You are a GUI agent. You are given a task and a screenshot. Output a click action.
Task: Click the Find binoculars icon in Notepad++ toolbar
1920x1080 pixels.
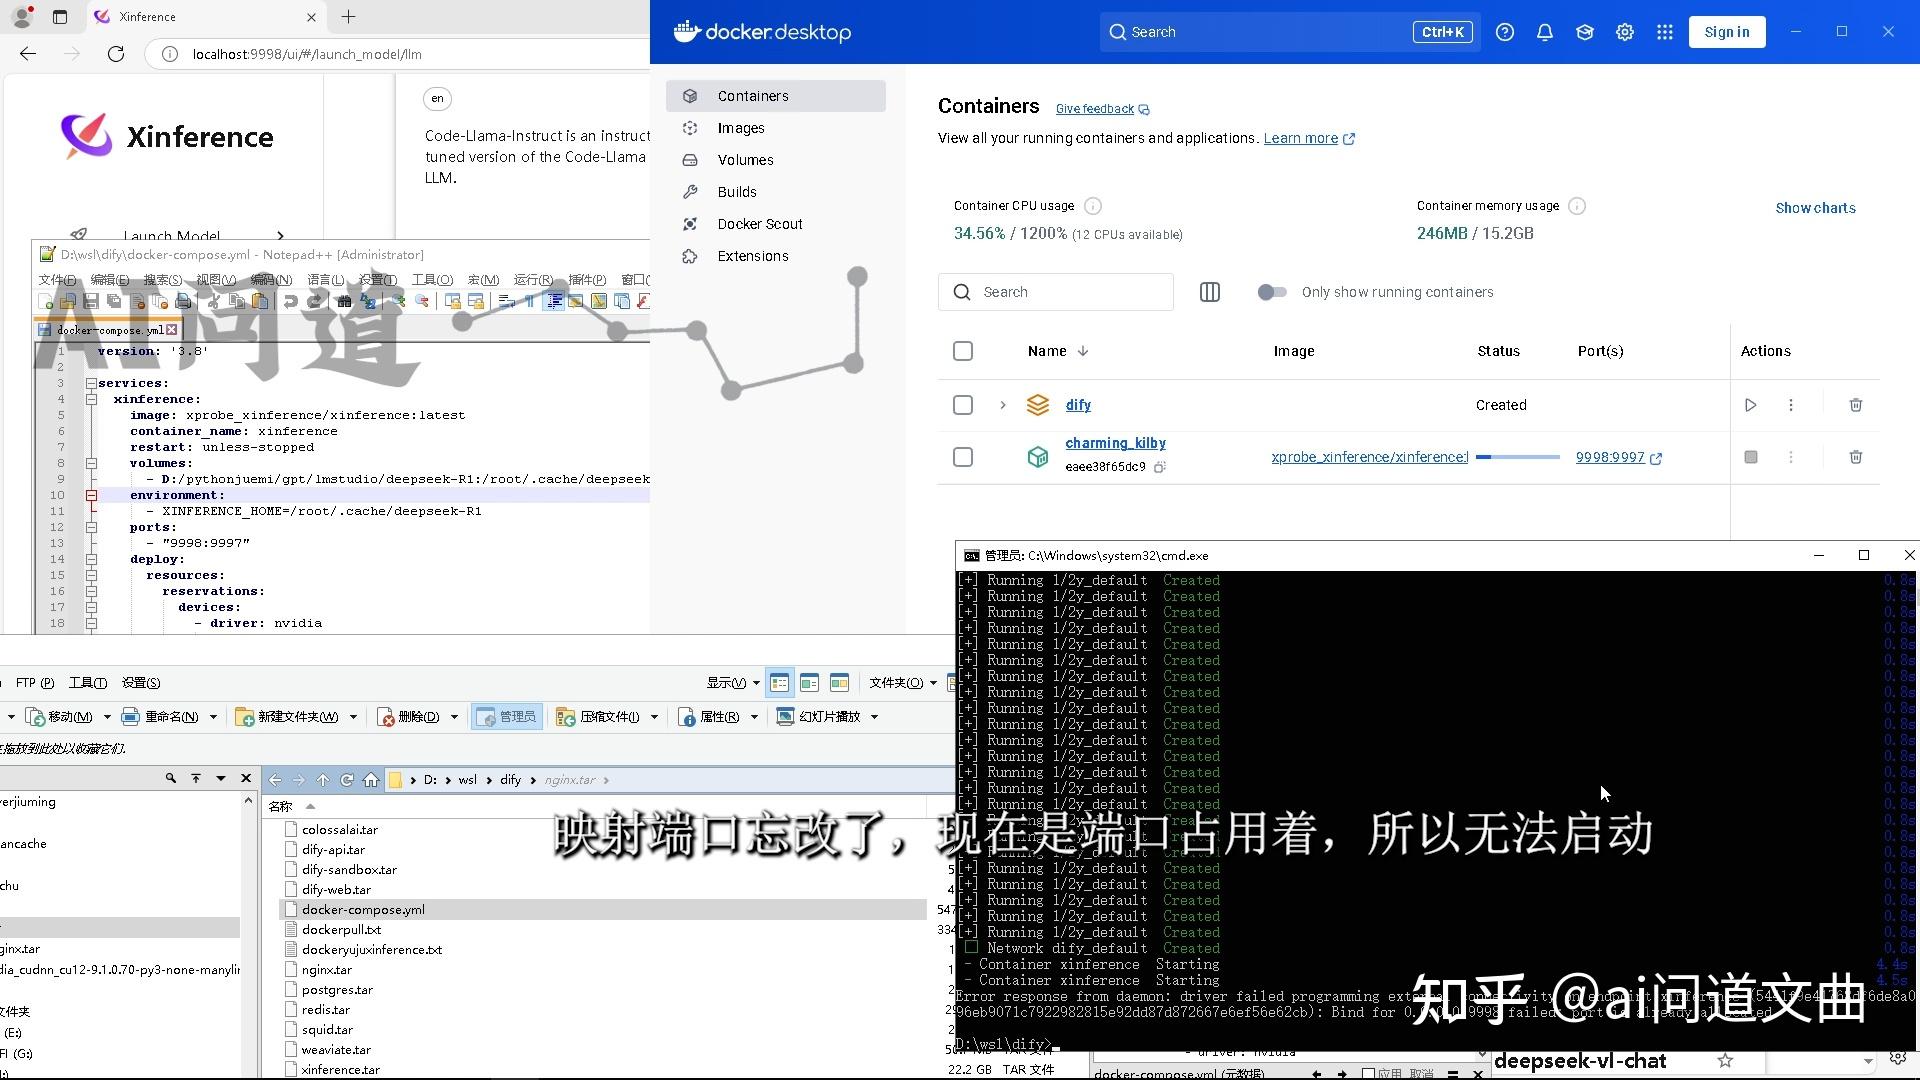[x=344, y=302]
